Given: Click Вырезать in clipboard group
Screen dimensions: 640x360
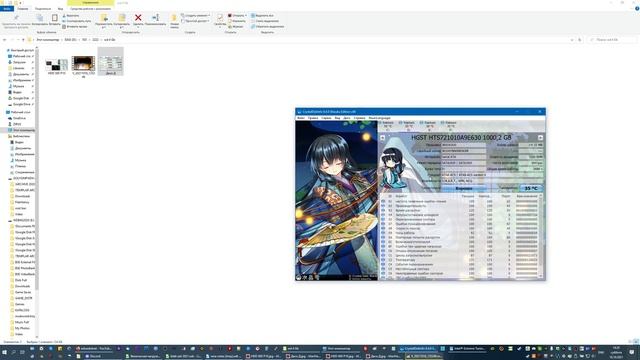Looking at the screenshot, I should pos(71,16).
